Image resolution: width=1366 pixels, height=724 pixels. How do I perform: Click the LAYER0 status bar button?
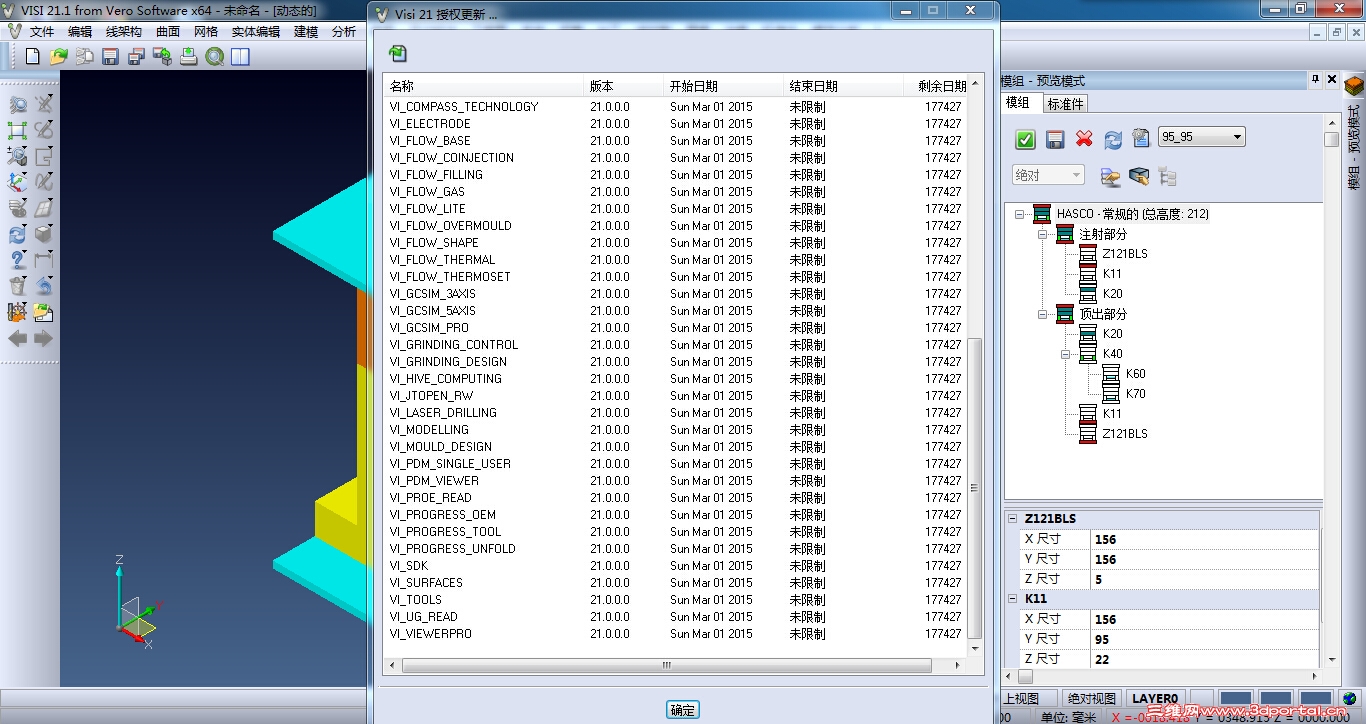1154,699
